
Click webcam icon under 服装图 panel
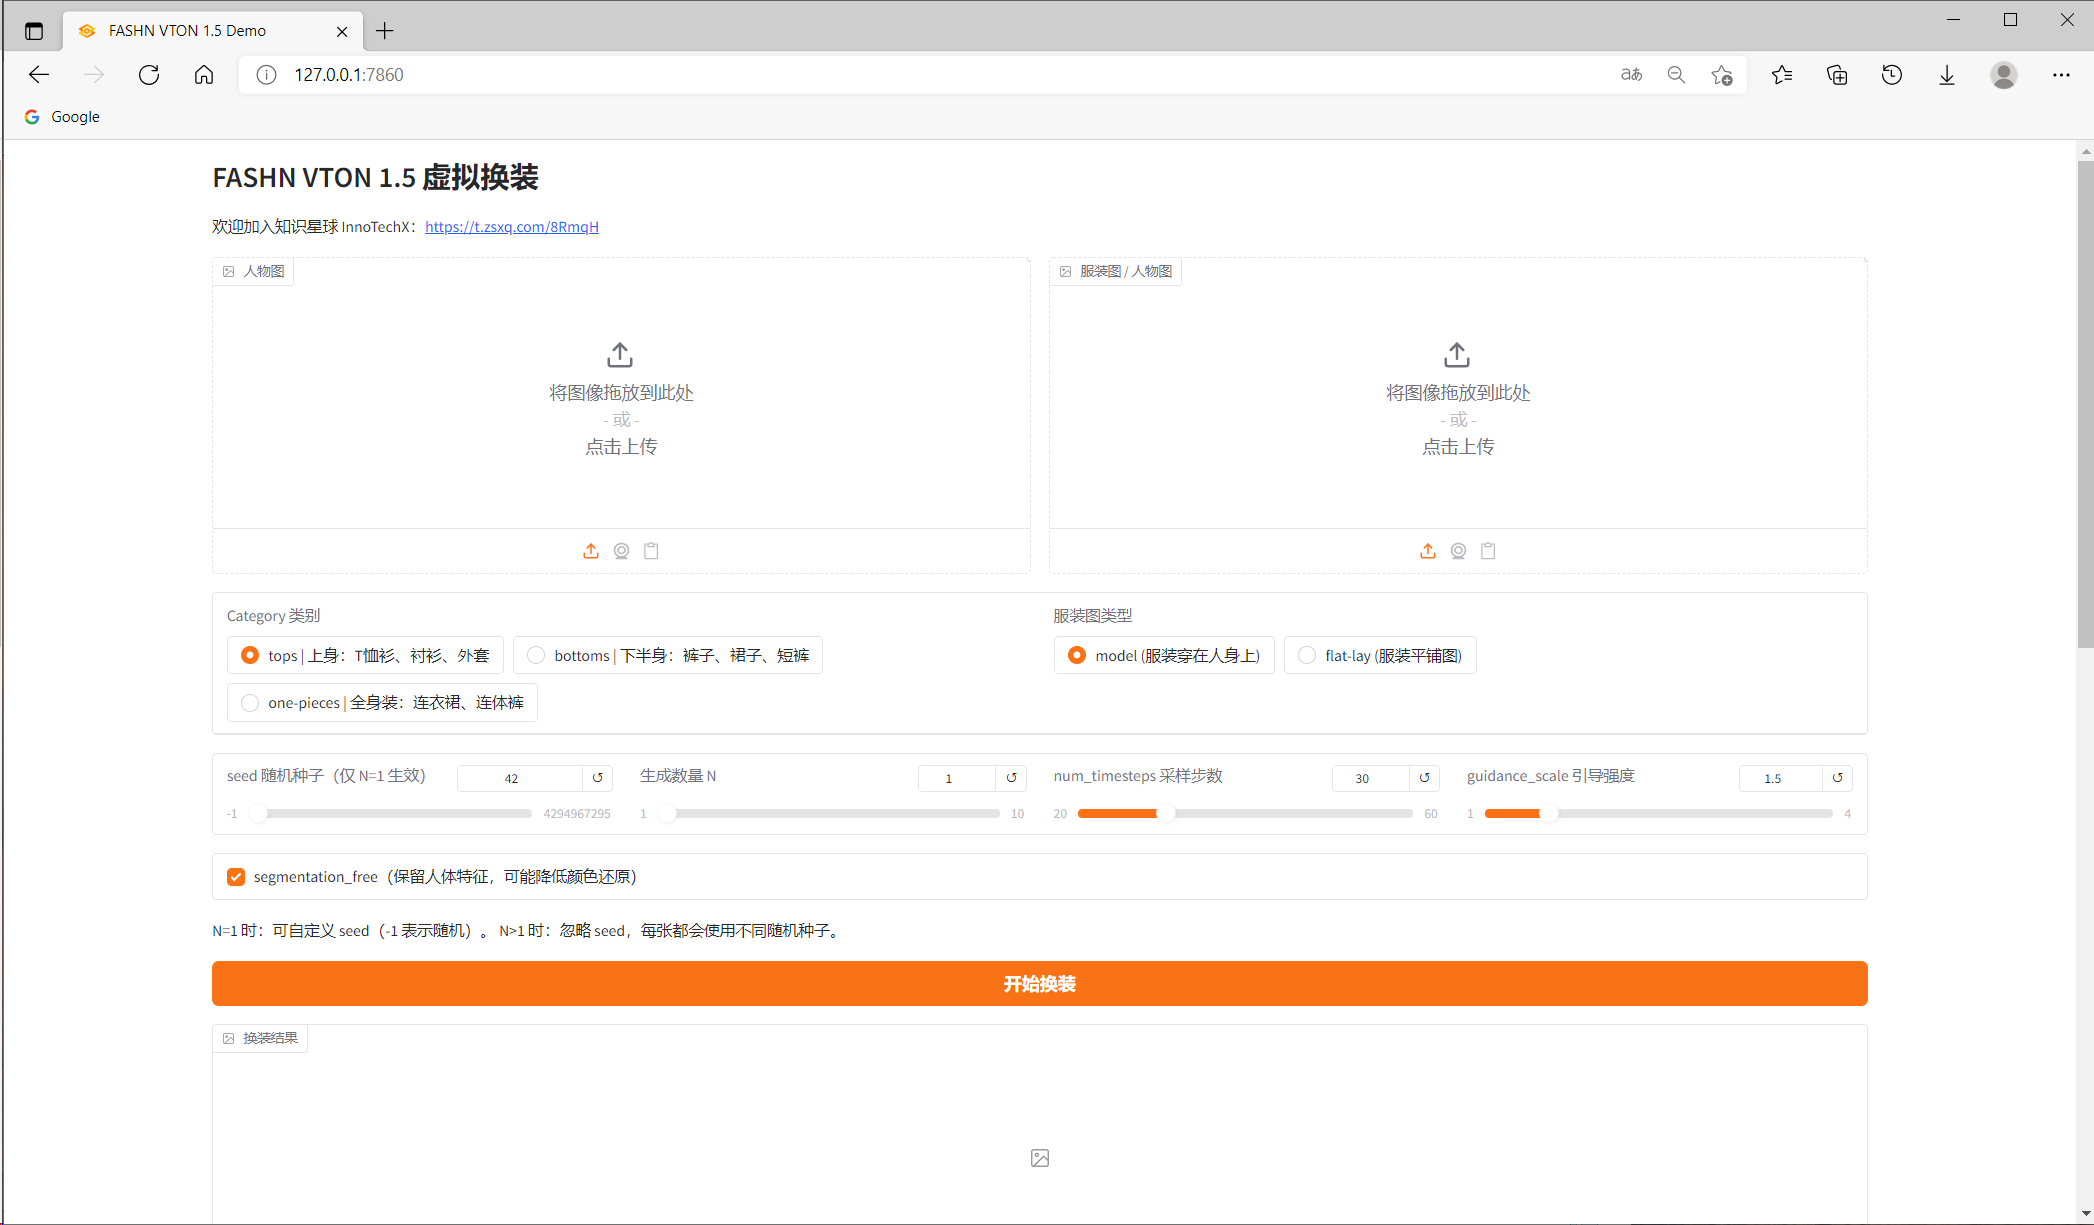click(x=1458, y=551)
